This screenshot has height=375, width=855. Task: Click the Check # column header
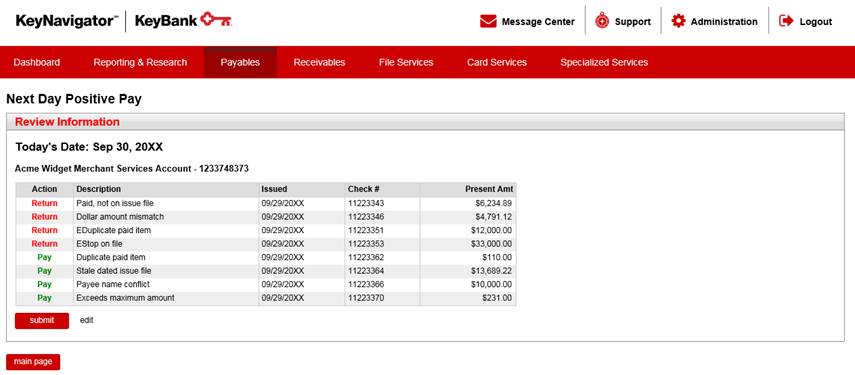364,189
